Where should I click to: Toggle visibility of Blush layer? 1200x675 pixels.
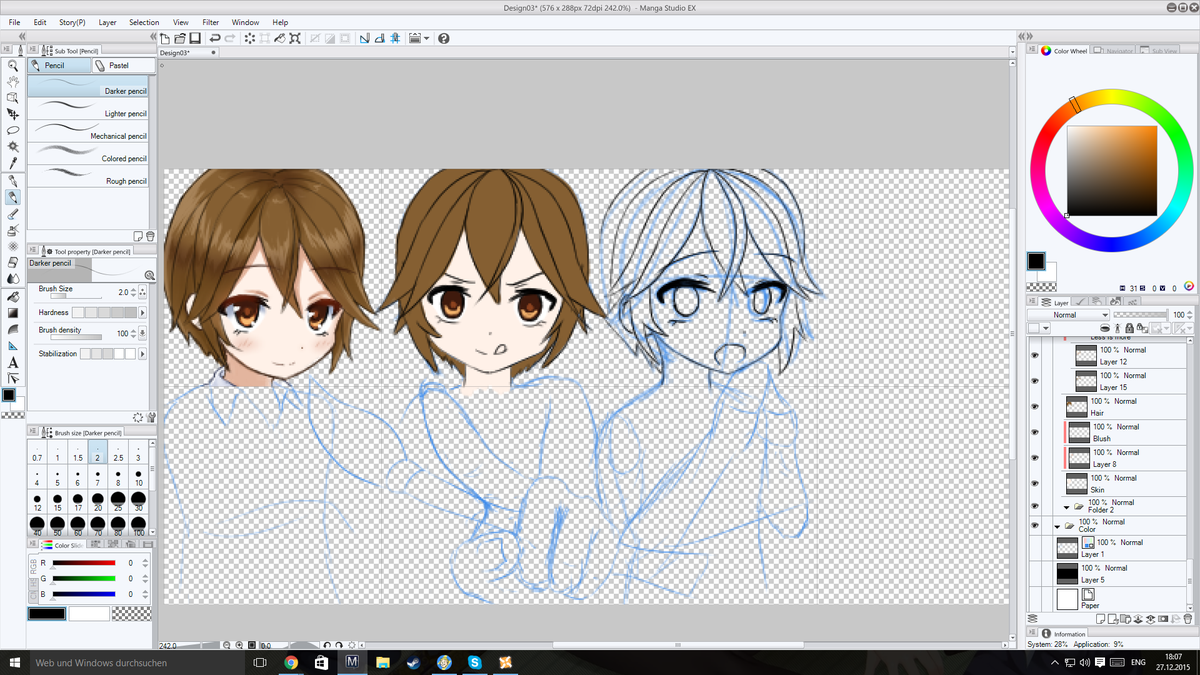[x=1035, y=432]
